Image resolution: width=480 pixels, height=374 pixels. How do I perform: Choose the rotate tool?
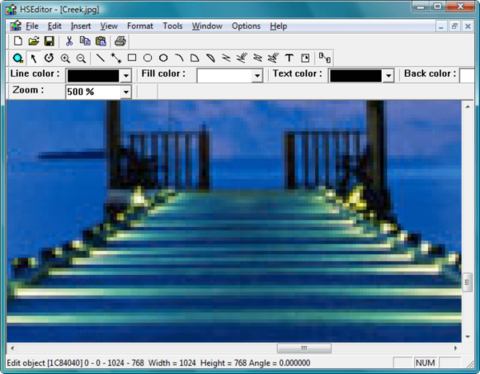pos(49,58)
